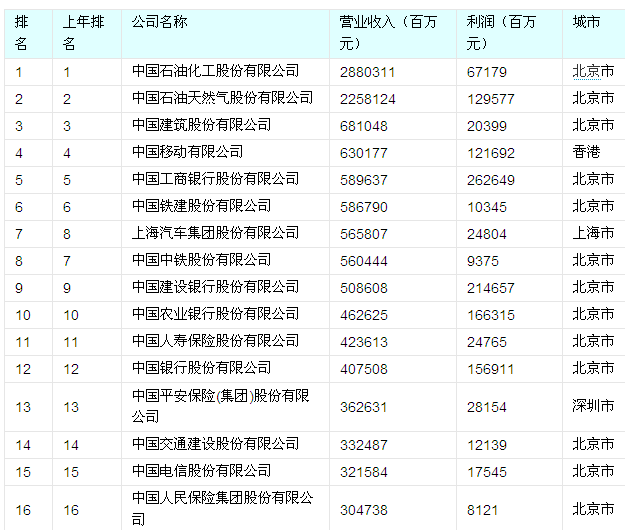Click revenue value 2880311
The height and width of the screenshot is (530, 625).
tap(367, 73)
